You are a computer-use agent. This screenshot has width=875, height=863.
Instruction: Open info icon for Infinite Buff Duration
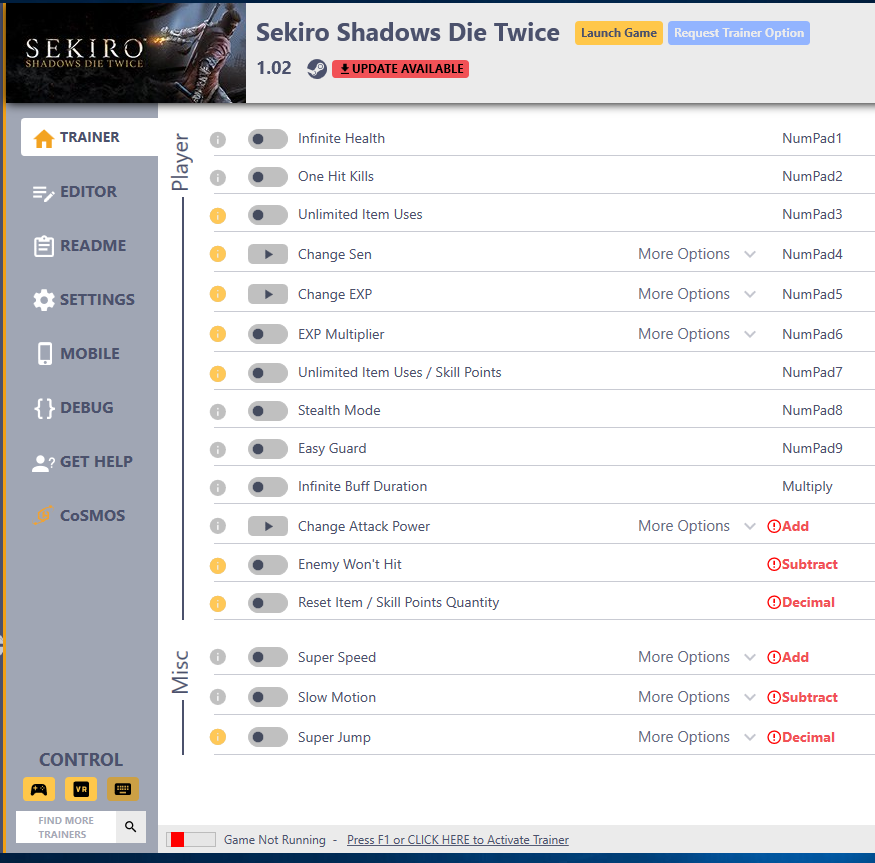tap(218, 488)
